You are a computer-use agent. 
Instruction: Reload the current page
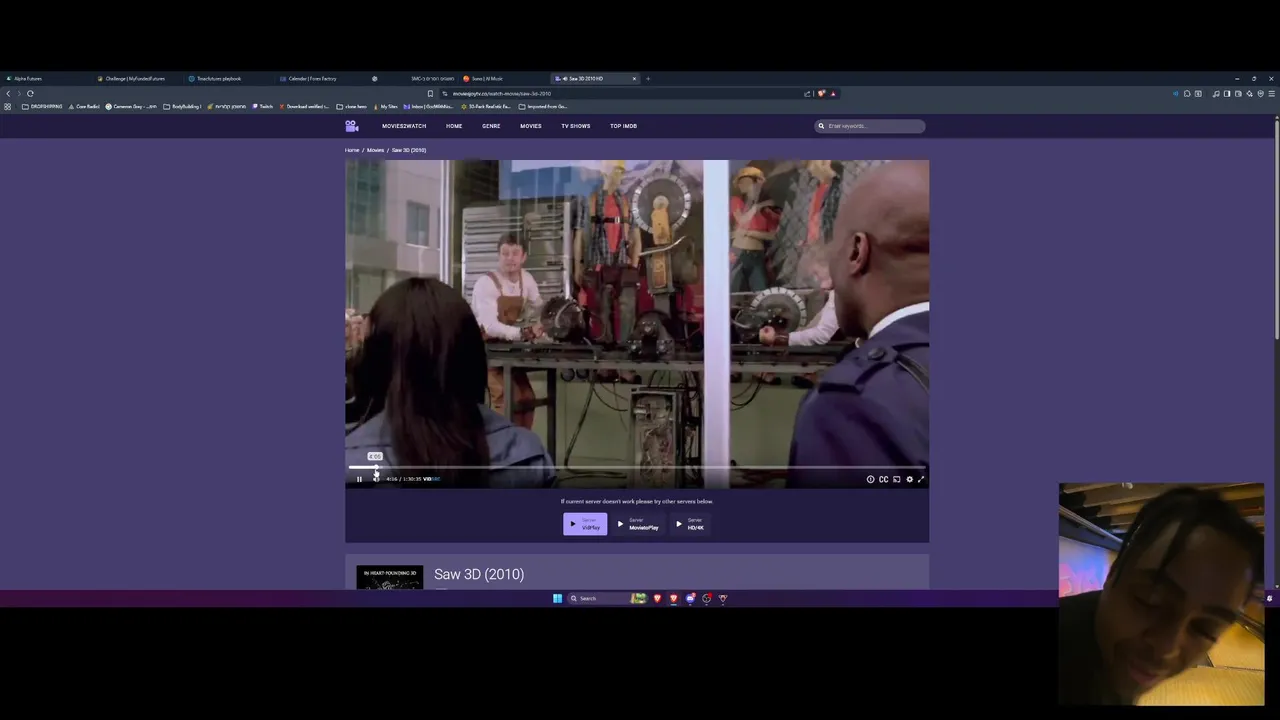coord(30,93)
